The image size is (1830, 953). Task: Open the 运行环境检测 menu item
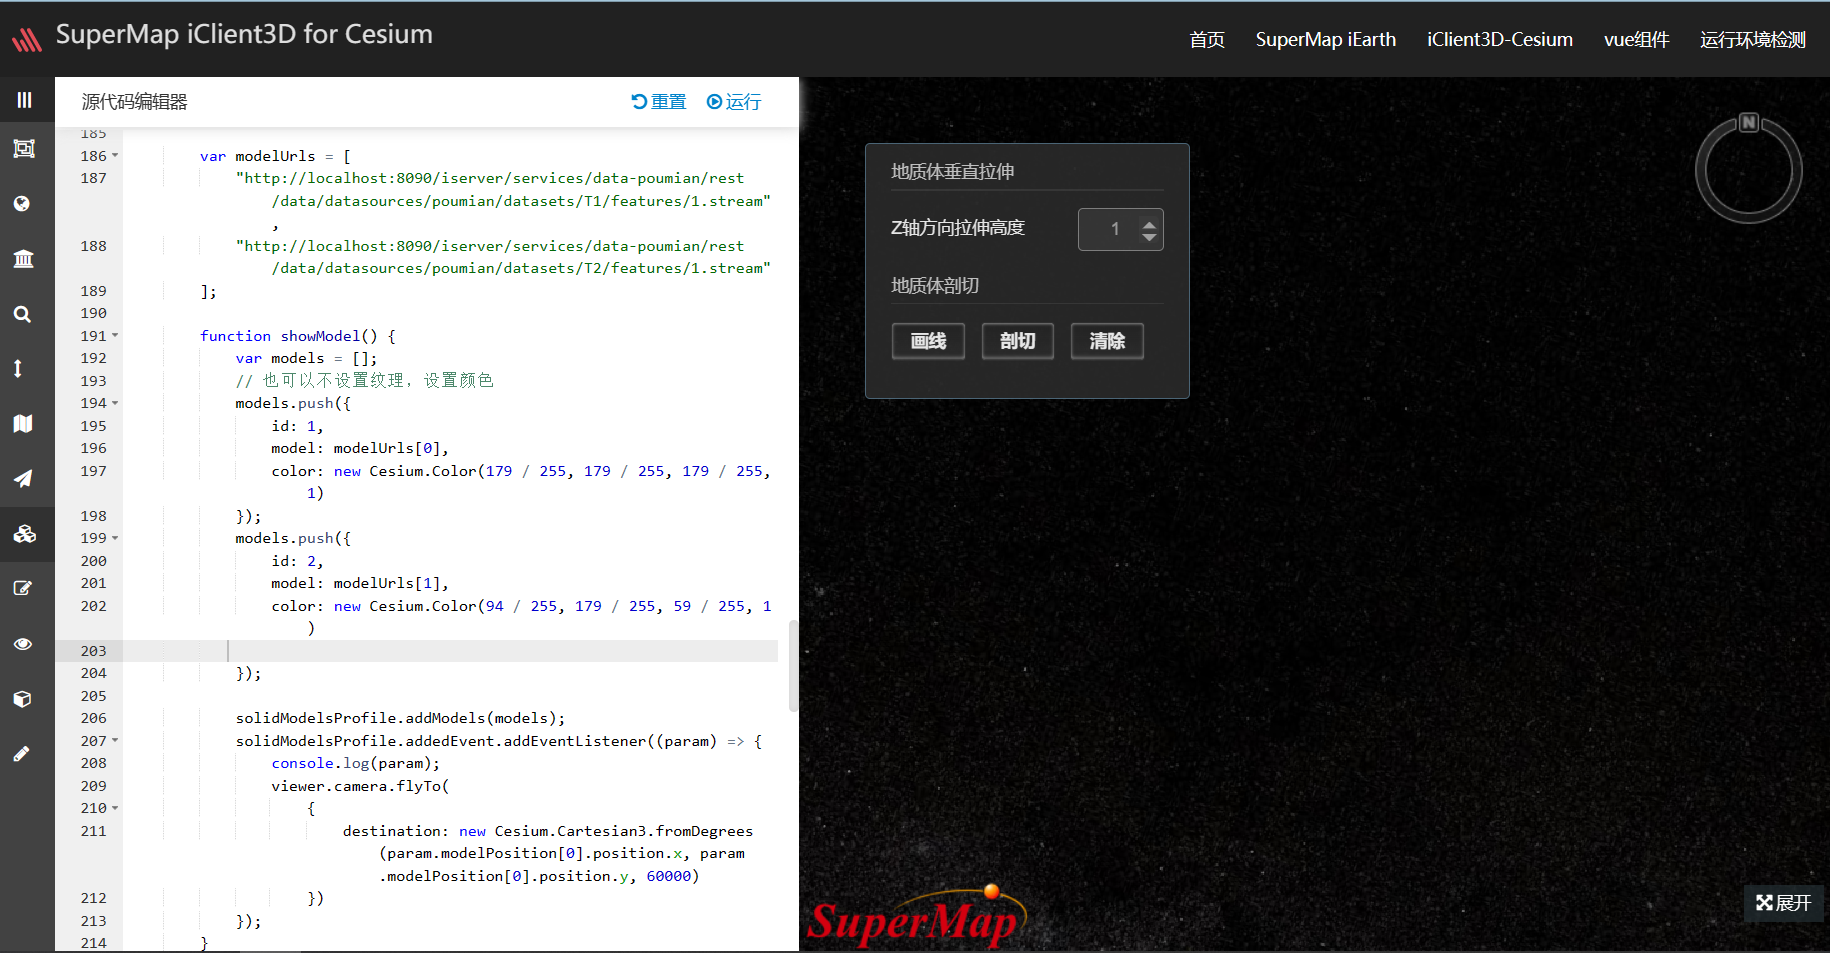click(x=1753, y=40)
